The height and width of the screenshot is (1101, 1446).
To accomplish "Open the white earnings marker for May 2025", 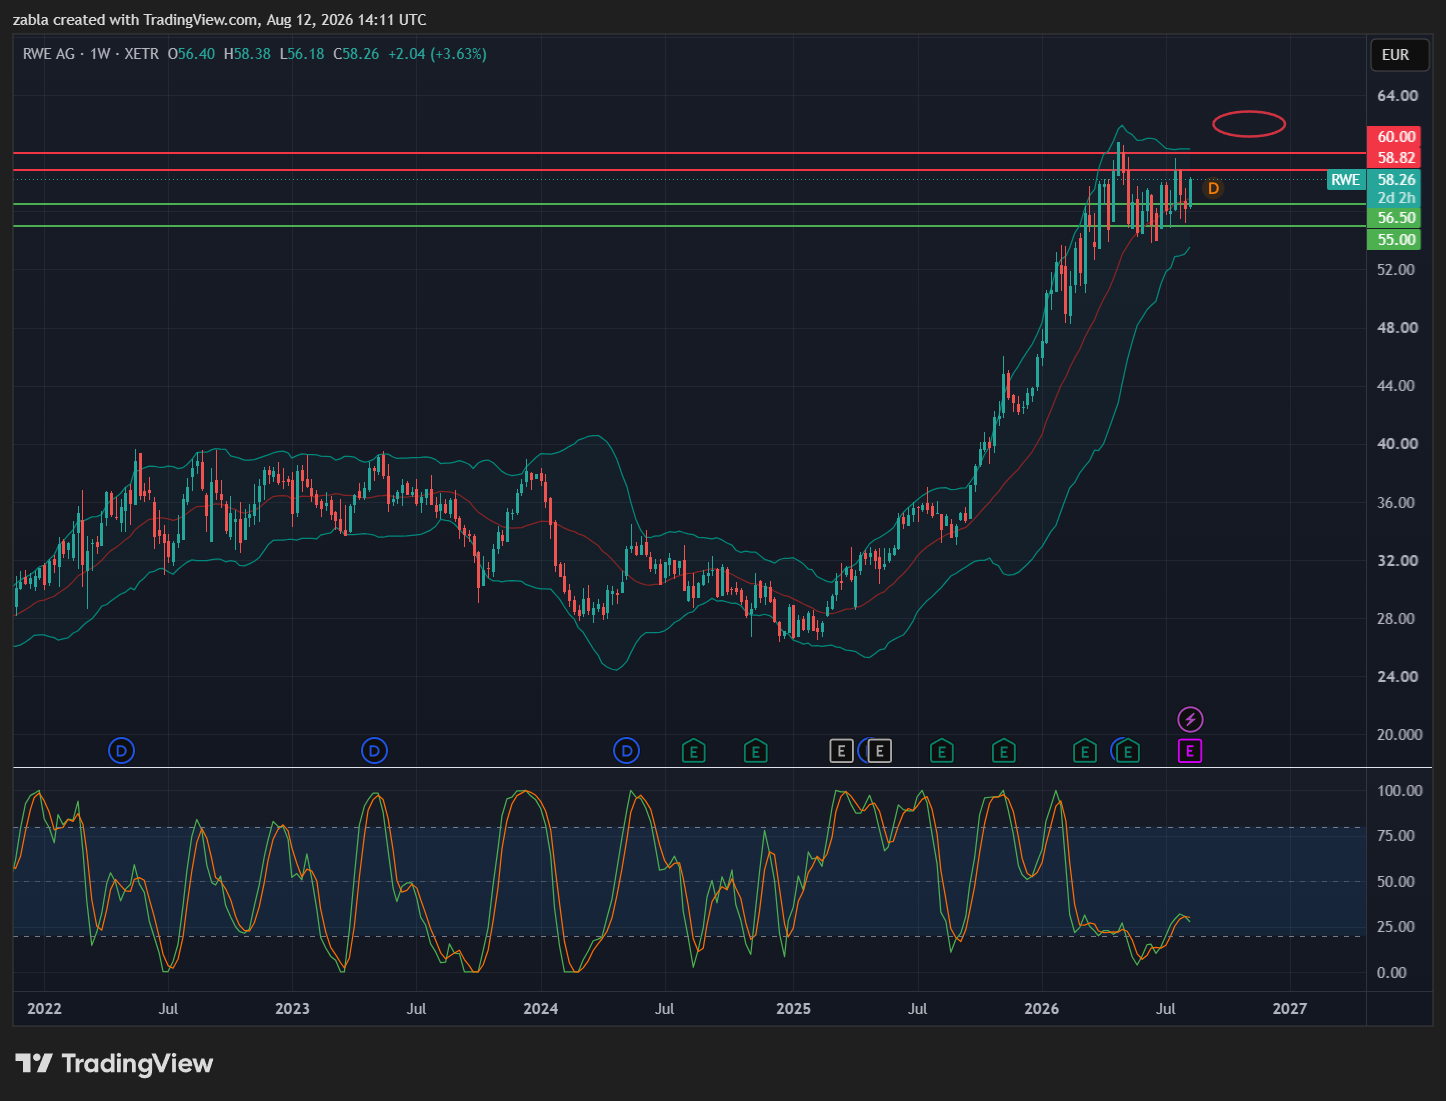I will (x=879, y=751).
